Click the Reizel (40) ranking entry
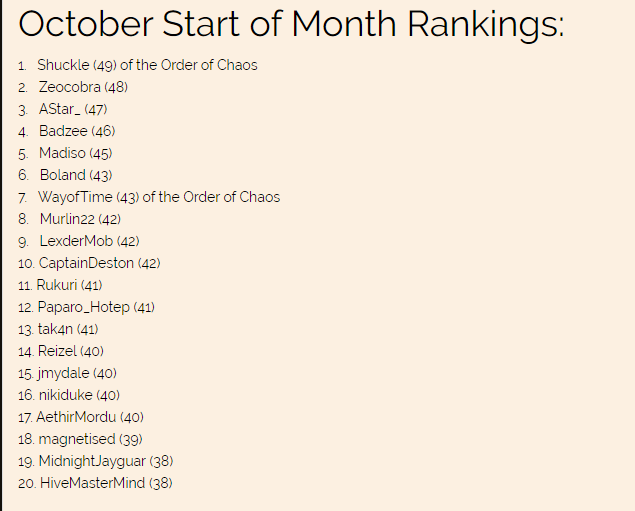 pos(70,351)
